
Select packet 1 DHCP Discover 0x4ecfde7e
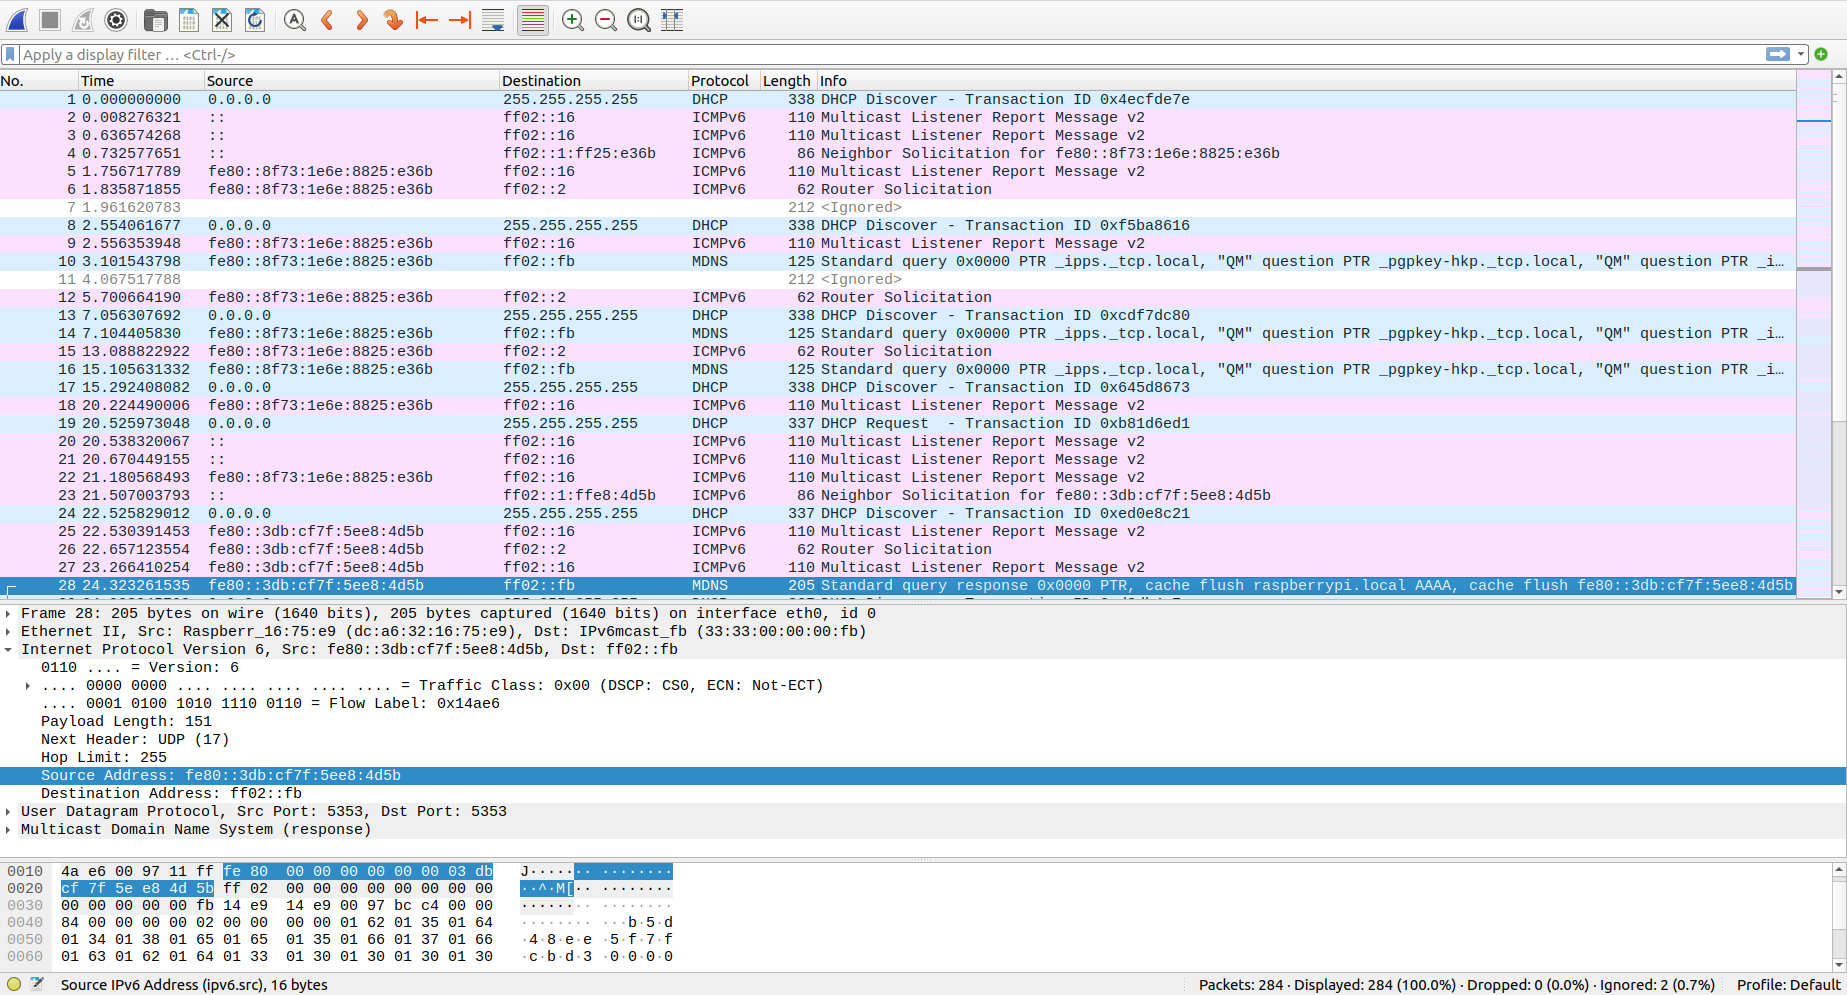click(898, 99)
